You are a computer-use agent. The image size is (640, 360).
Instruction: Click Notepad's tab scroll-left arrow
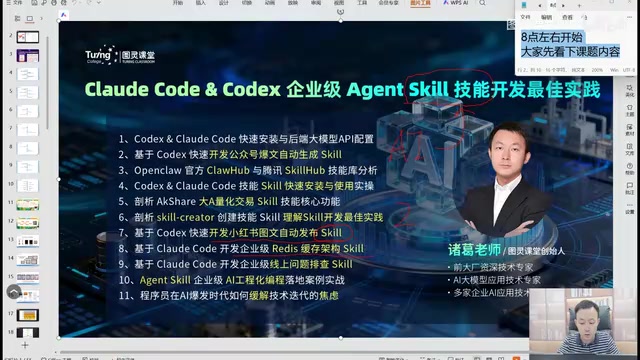540,5
